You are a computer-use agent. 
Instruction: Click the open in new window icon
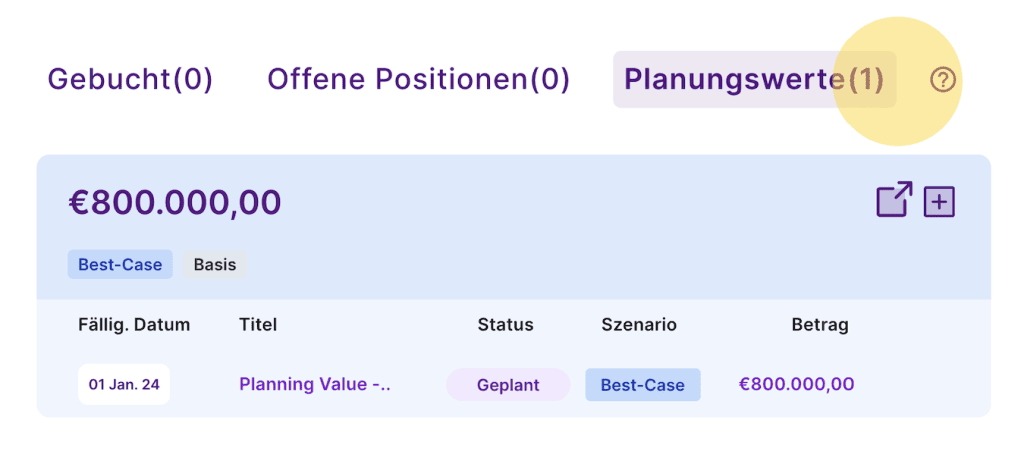click(894, 200)
